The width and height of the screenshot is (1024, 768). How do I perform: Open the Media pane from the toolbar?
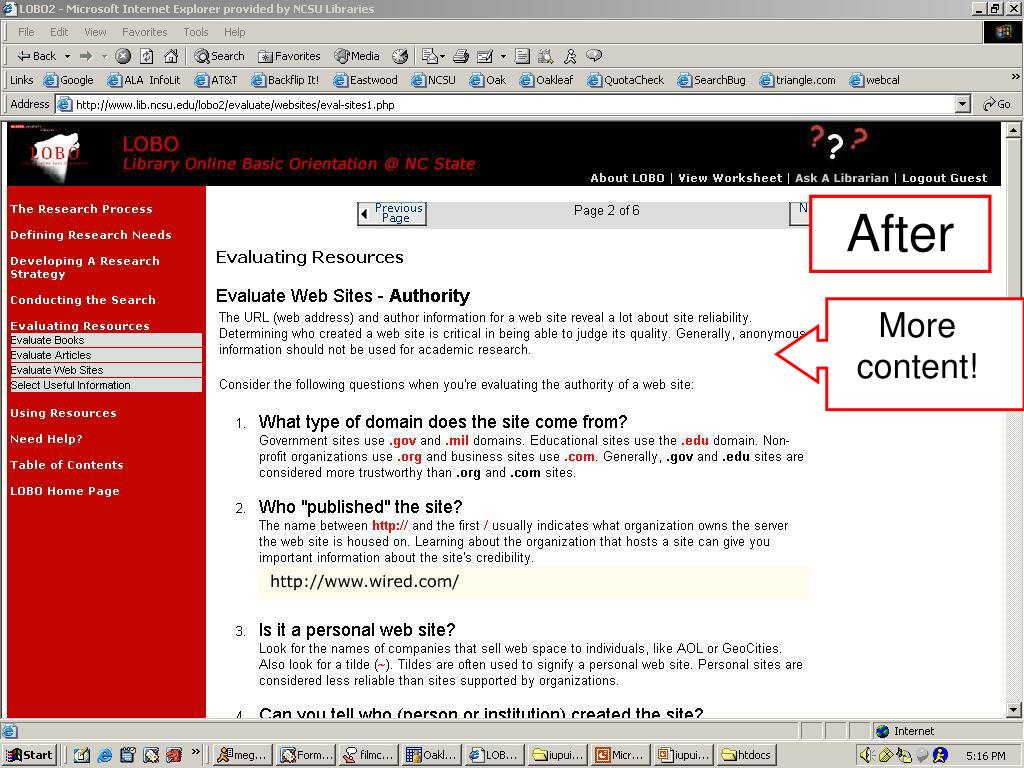pos(357,56)
